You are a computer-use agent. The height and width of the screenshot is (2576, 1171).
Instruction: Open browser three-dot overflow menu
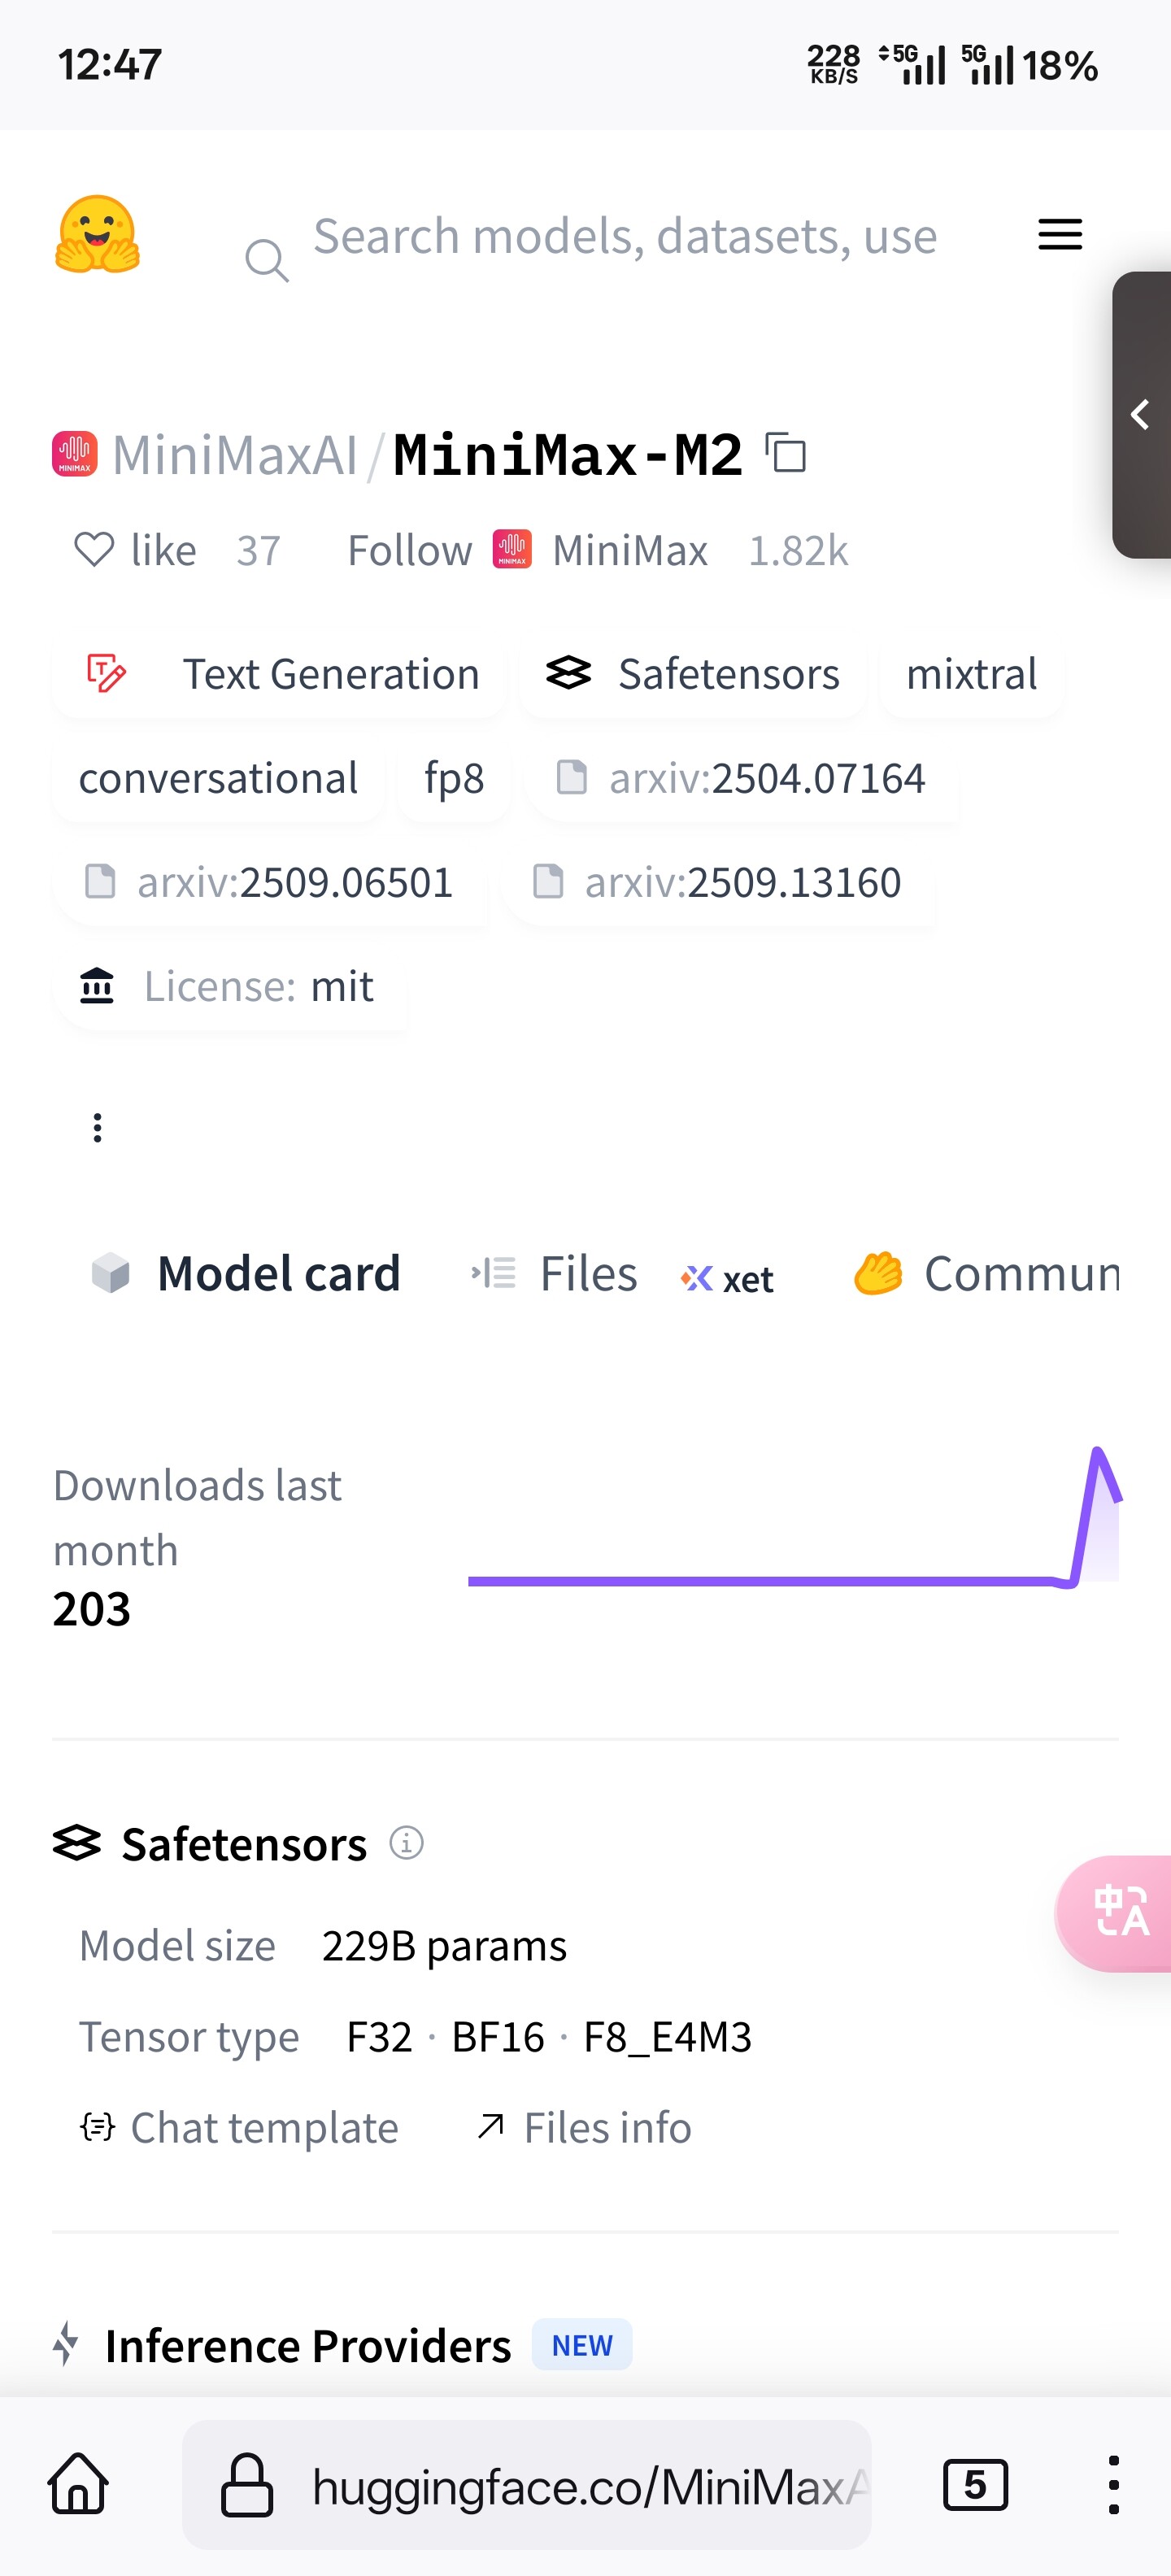tap(1113, 2485)
